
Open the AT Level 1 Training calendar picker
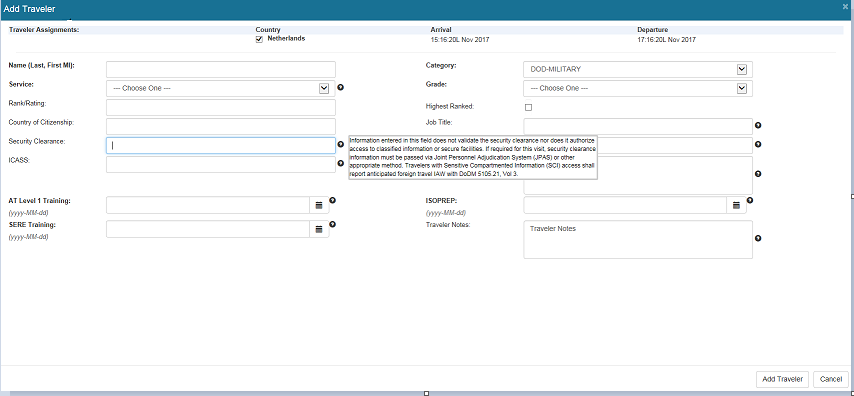tap(319, 205)
